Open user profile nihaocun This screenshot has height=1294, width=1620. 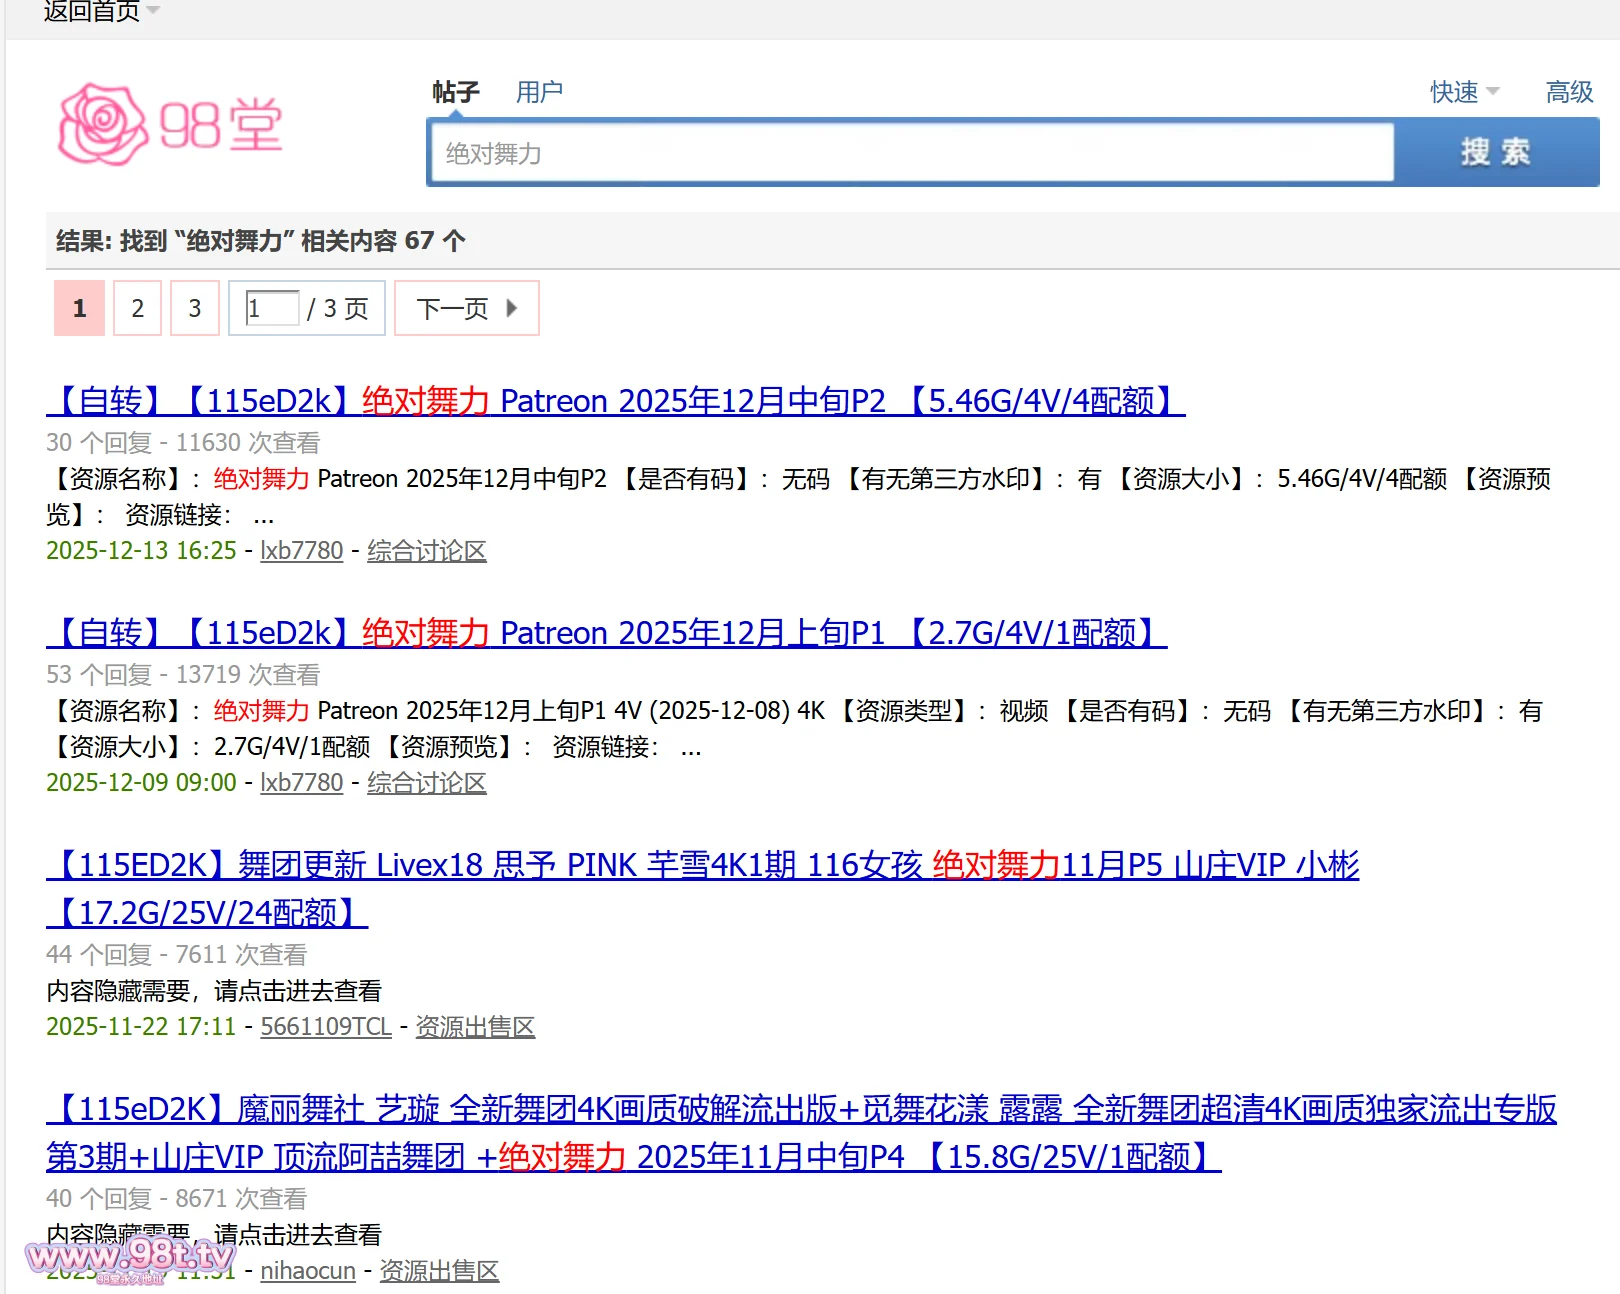point(307,1271)
